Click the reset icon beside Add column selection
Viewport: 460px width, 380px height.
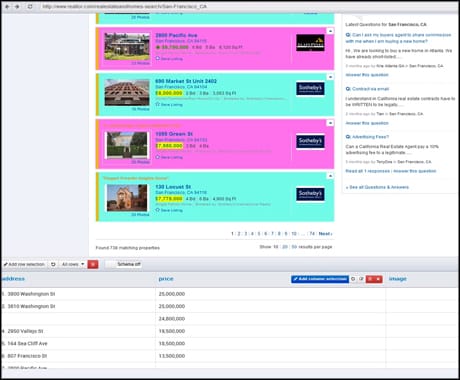pyautogui.click(x=353, y=279)
